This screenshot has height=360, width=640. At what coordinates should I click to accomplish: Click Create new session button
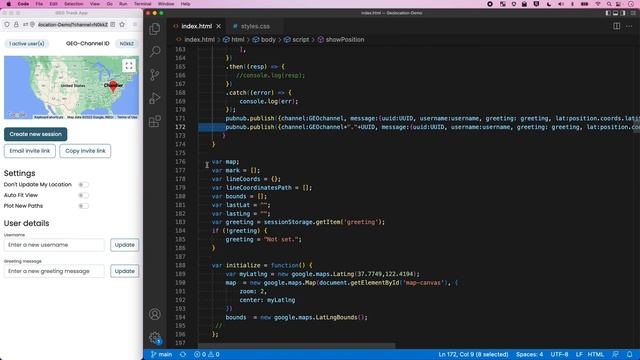tap(36, 134)
